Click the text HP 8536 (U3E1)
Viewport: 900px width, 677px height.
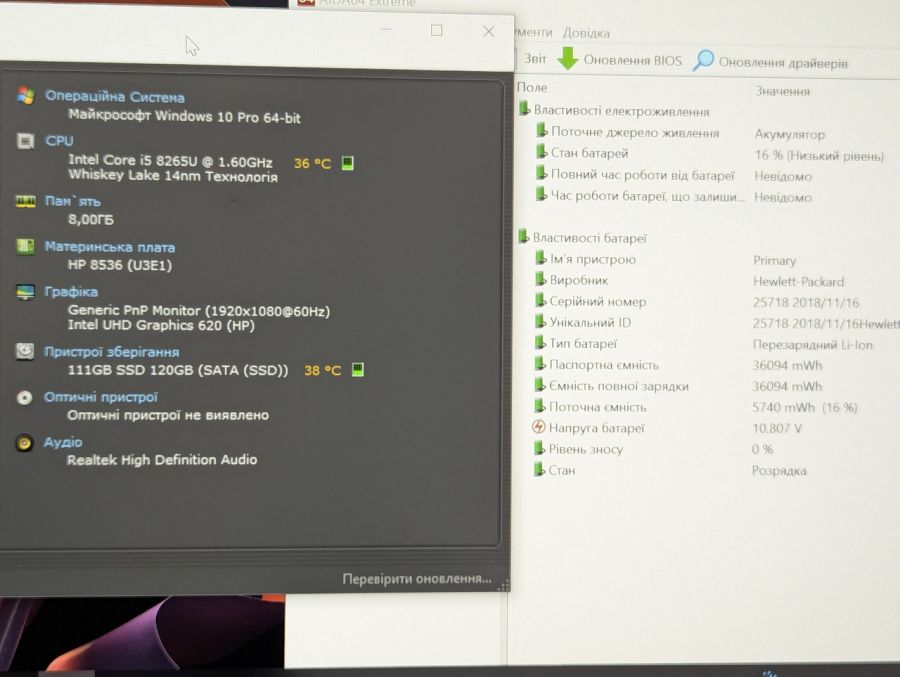pyautogui.click(x=119, y=265)
